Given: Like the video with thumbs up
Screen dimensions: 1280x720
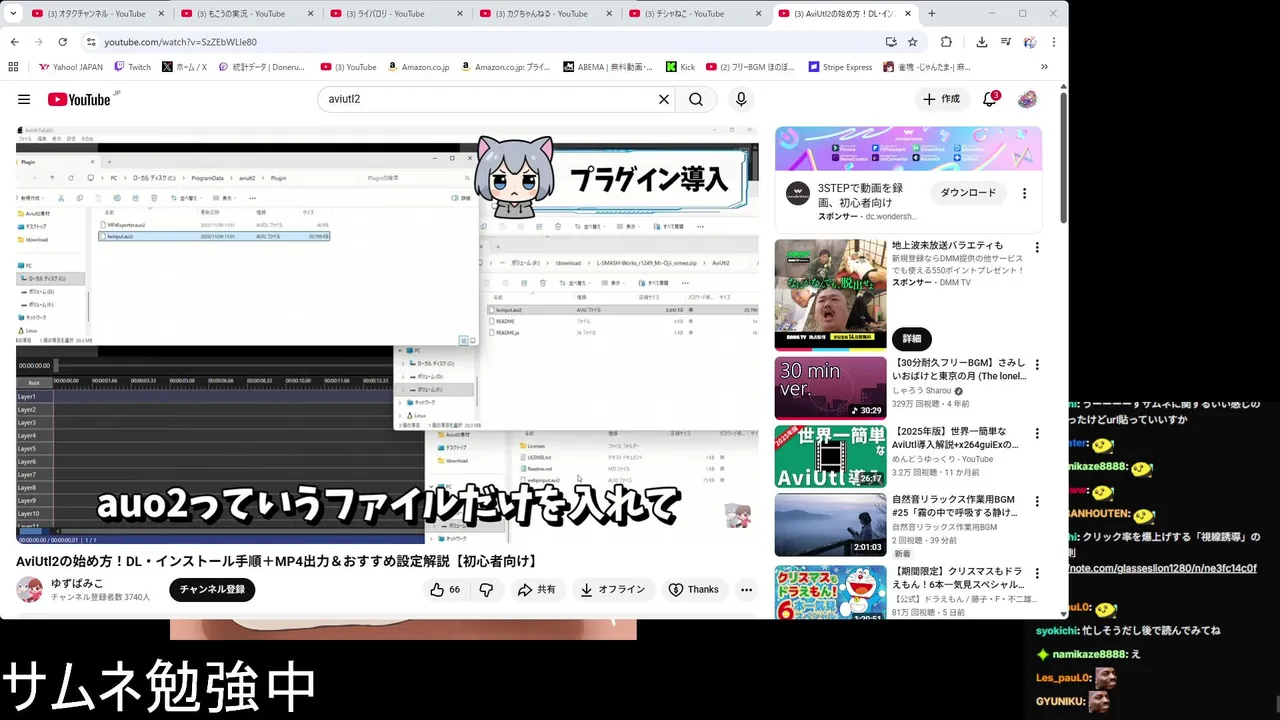Looking at the screenshot, I should (445, 590).
